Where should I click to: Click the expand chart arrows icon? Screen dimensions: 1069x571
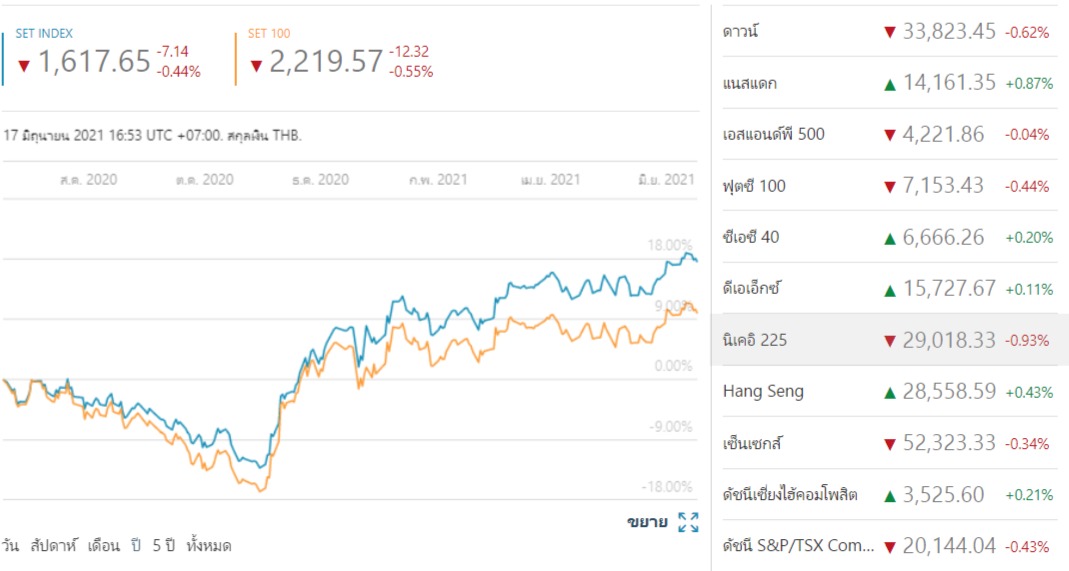tap(687, 521)
